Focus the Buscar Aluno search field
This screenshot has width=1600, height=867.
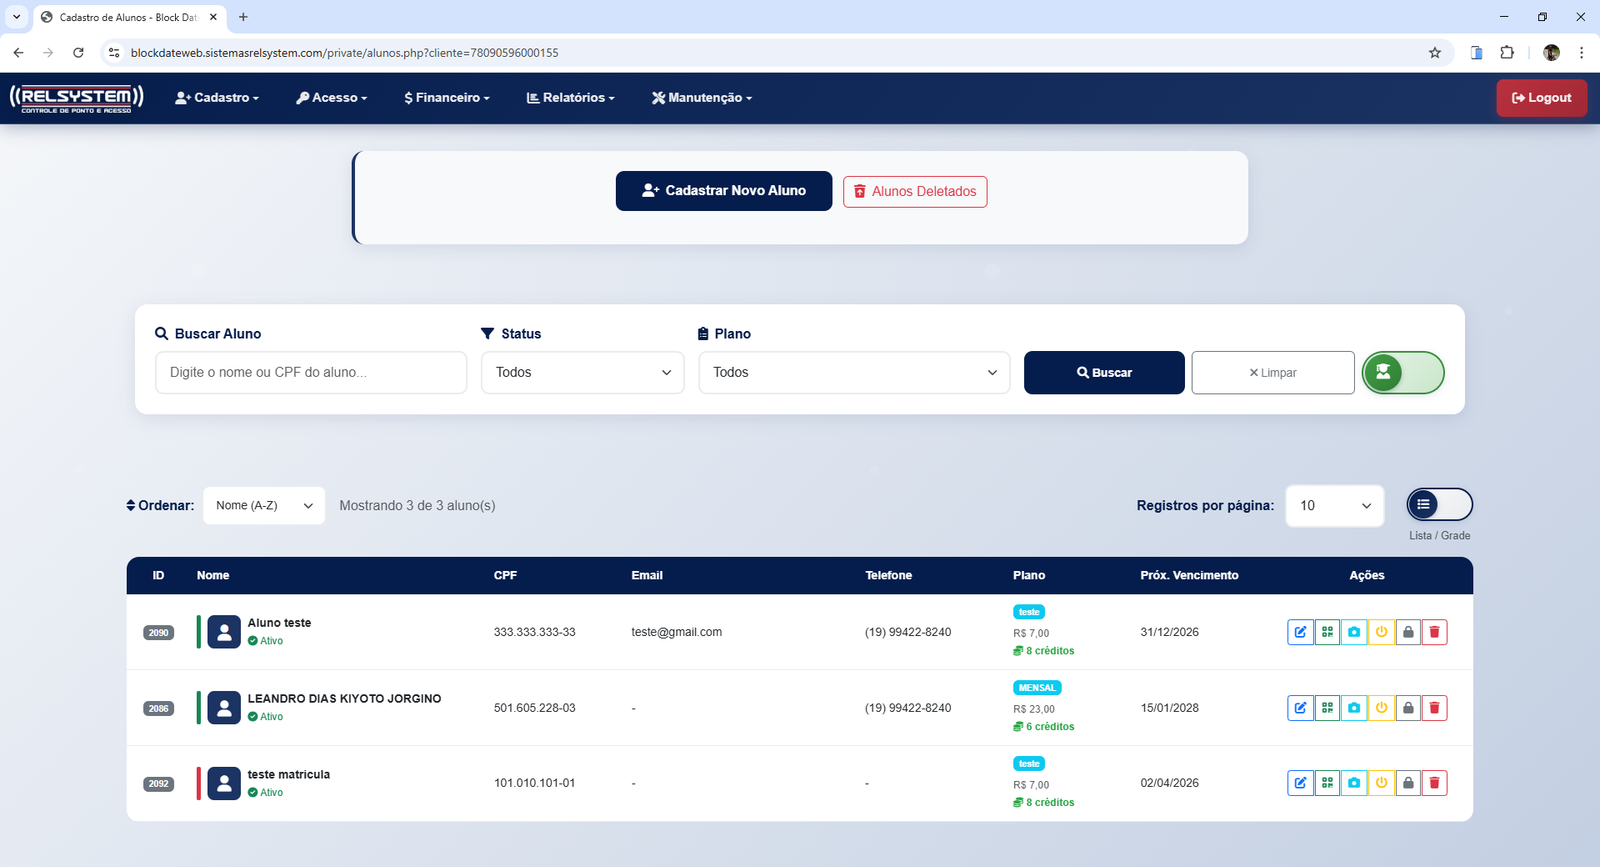[x=311, y=372]
